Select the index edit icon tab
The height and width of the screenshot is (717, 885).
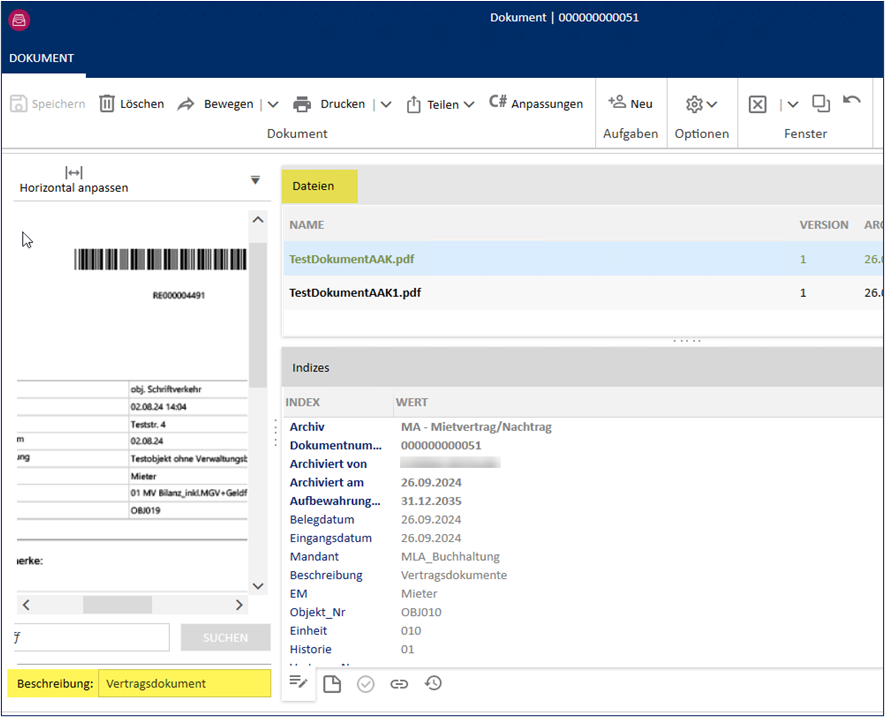point(298,682)
